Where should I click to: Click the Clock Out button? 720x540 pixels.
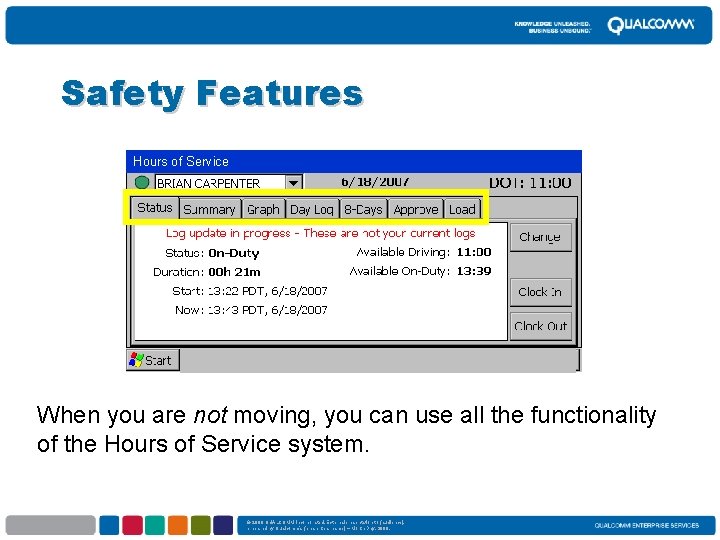(540, 326)
